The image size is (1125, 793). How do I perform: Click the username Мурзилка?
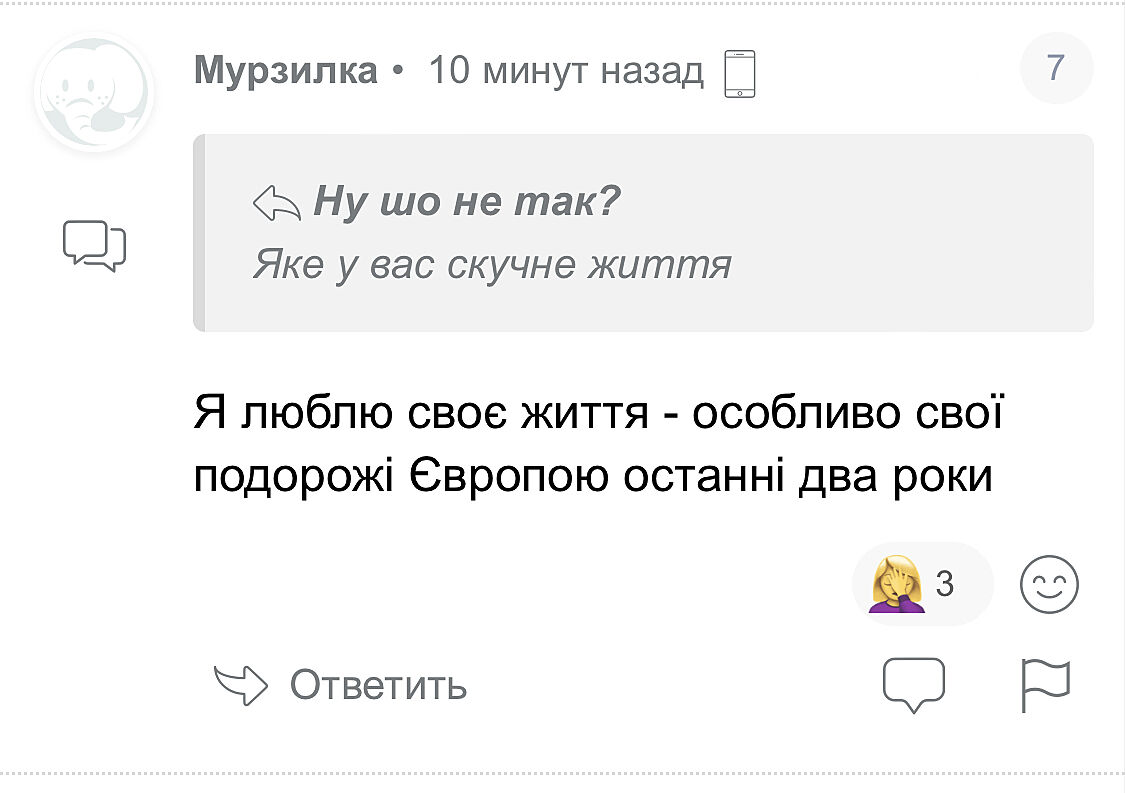286,71
